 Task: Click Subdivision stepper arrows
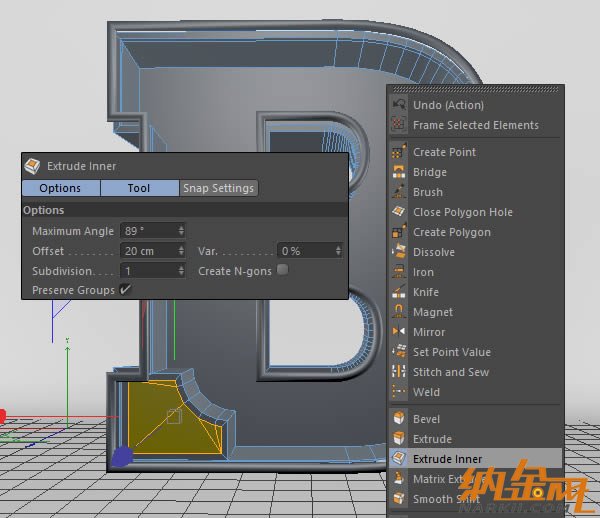click(181, 271)
